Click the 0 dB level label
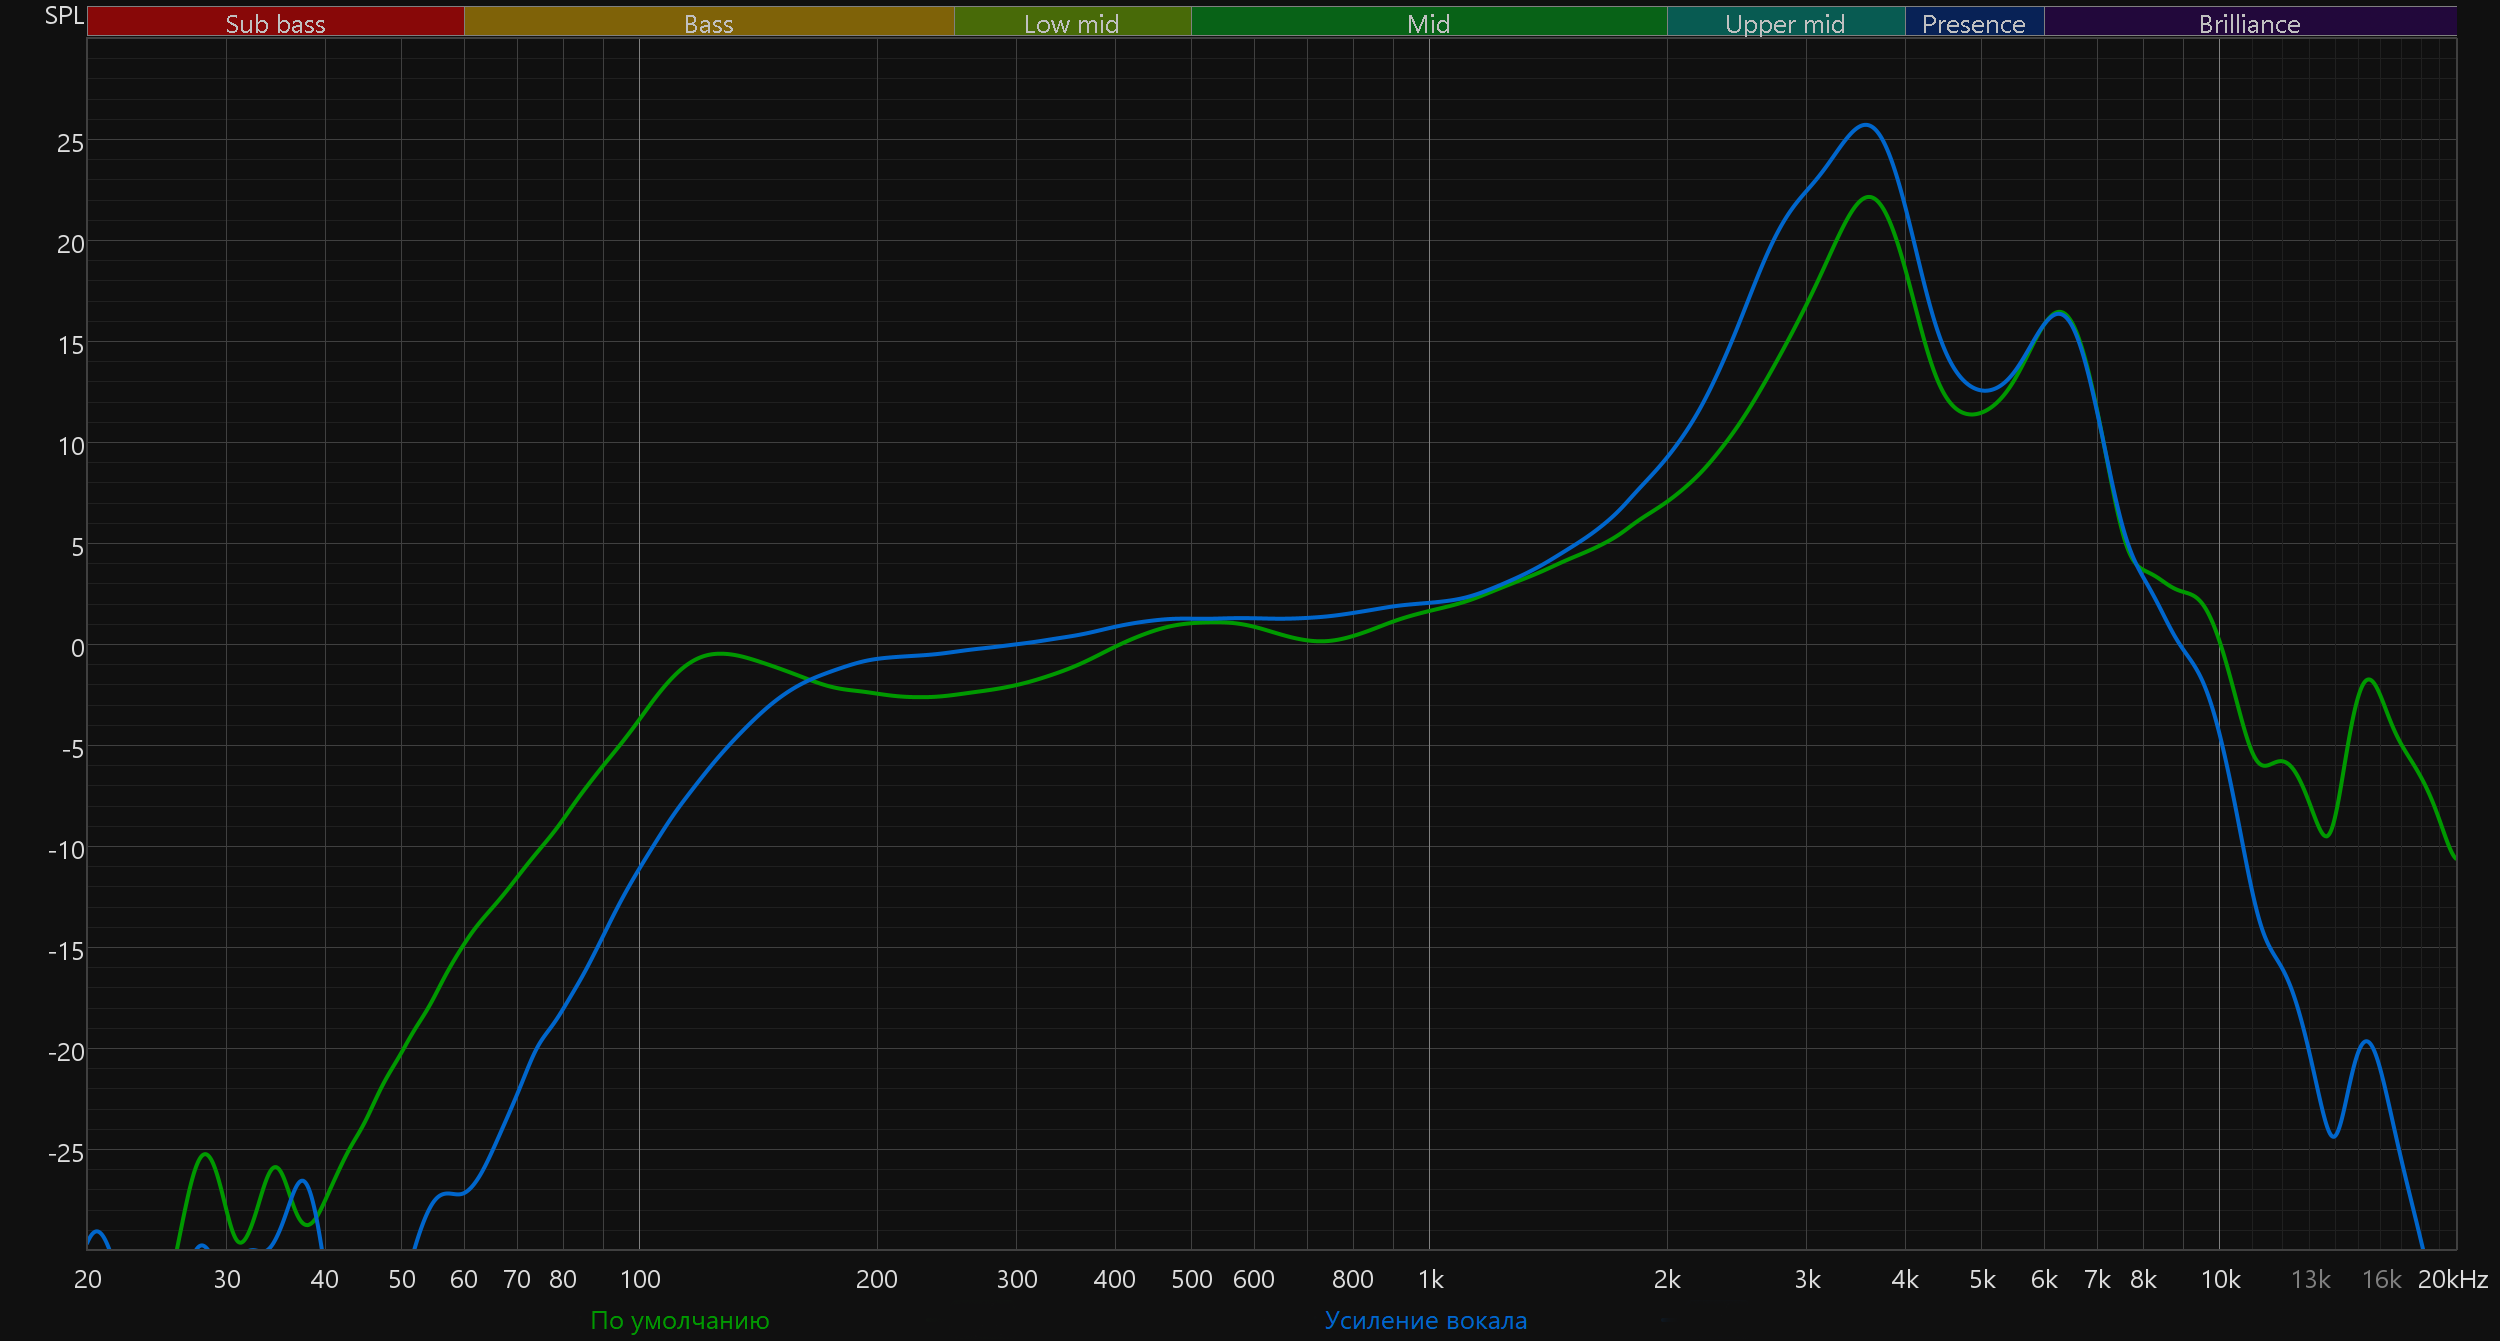 coord(77,648)
